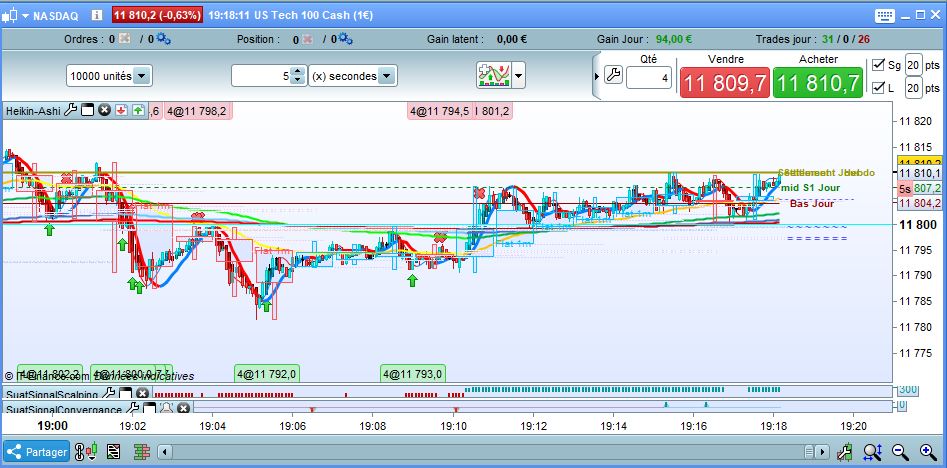
Task: Click the 4@11 793,0 buy order label
Action: (413, 374)
